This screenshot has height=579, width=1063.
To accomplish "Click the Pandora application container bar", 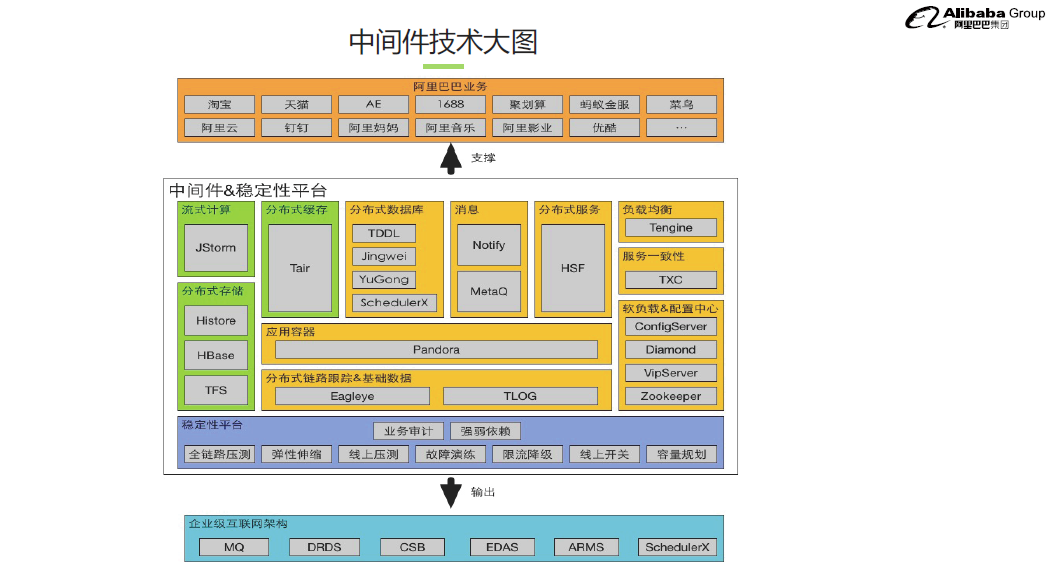I will point(436,350).
